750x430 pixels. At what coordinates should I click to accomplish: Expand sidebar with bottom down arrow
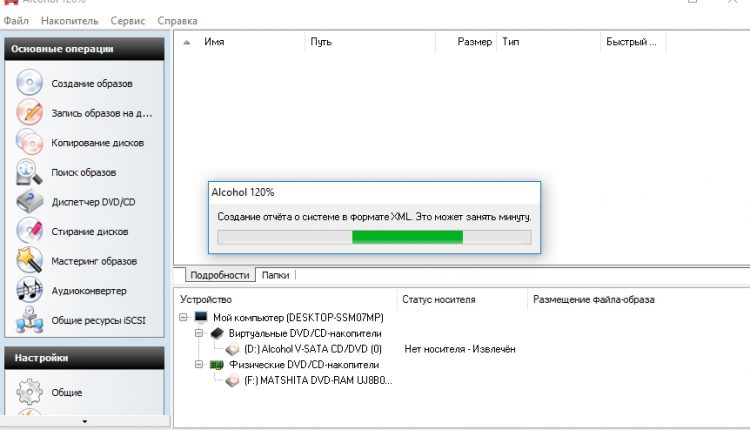85,421
